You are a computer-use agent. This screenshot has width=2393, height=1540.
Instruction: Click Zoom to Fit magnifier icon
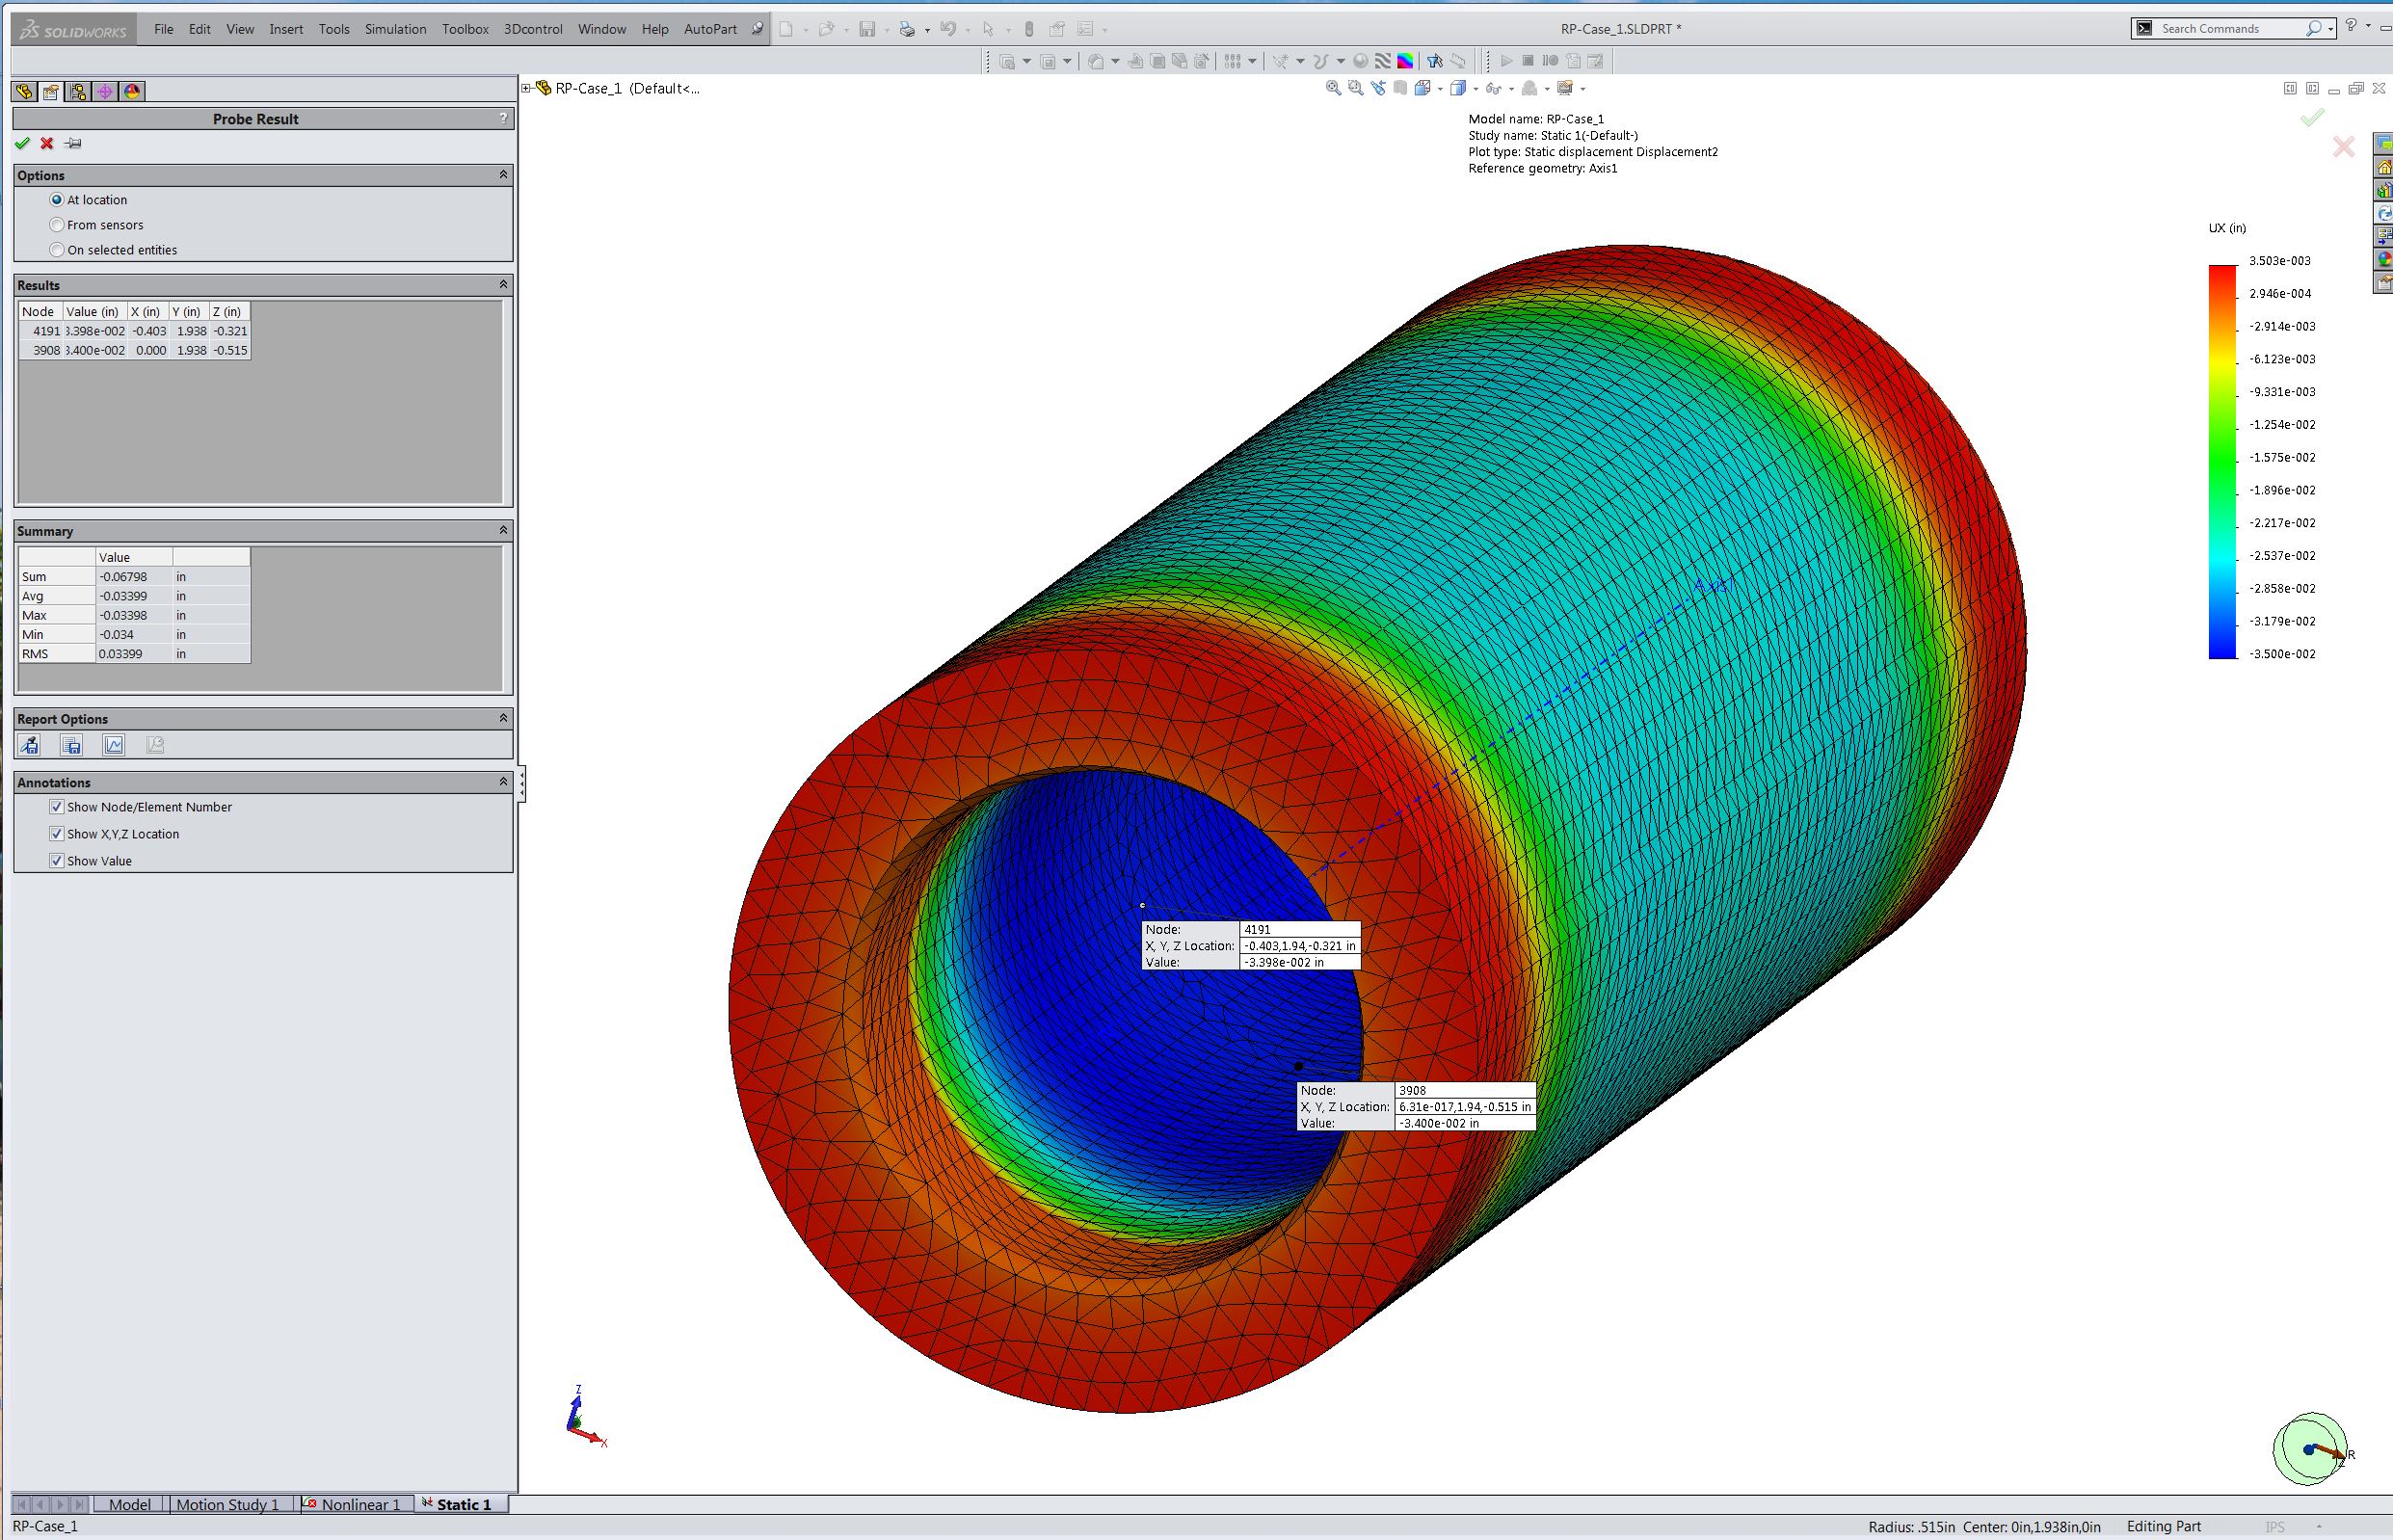point(1333,88)
